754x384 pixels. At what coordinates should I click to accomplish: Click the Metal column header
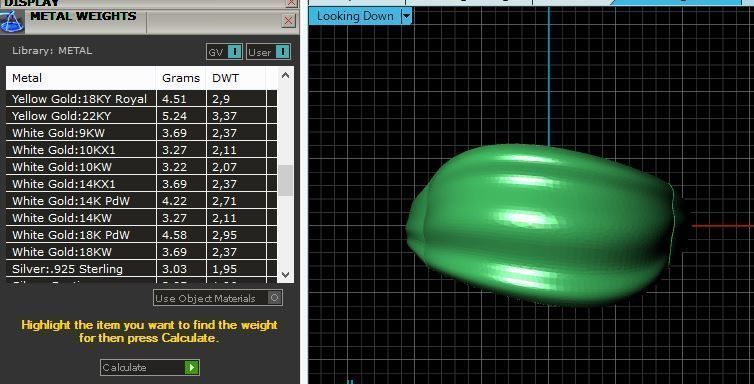pyautogui.click(x=81, y=78)
